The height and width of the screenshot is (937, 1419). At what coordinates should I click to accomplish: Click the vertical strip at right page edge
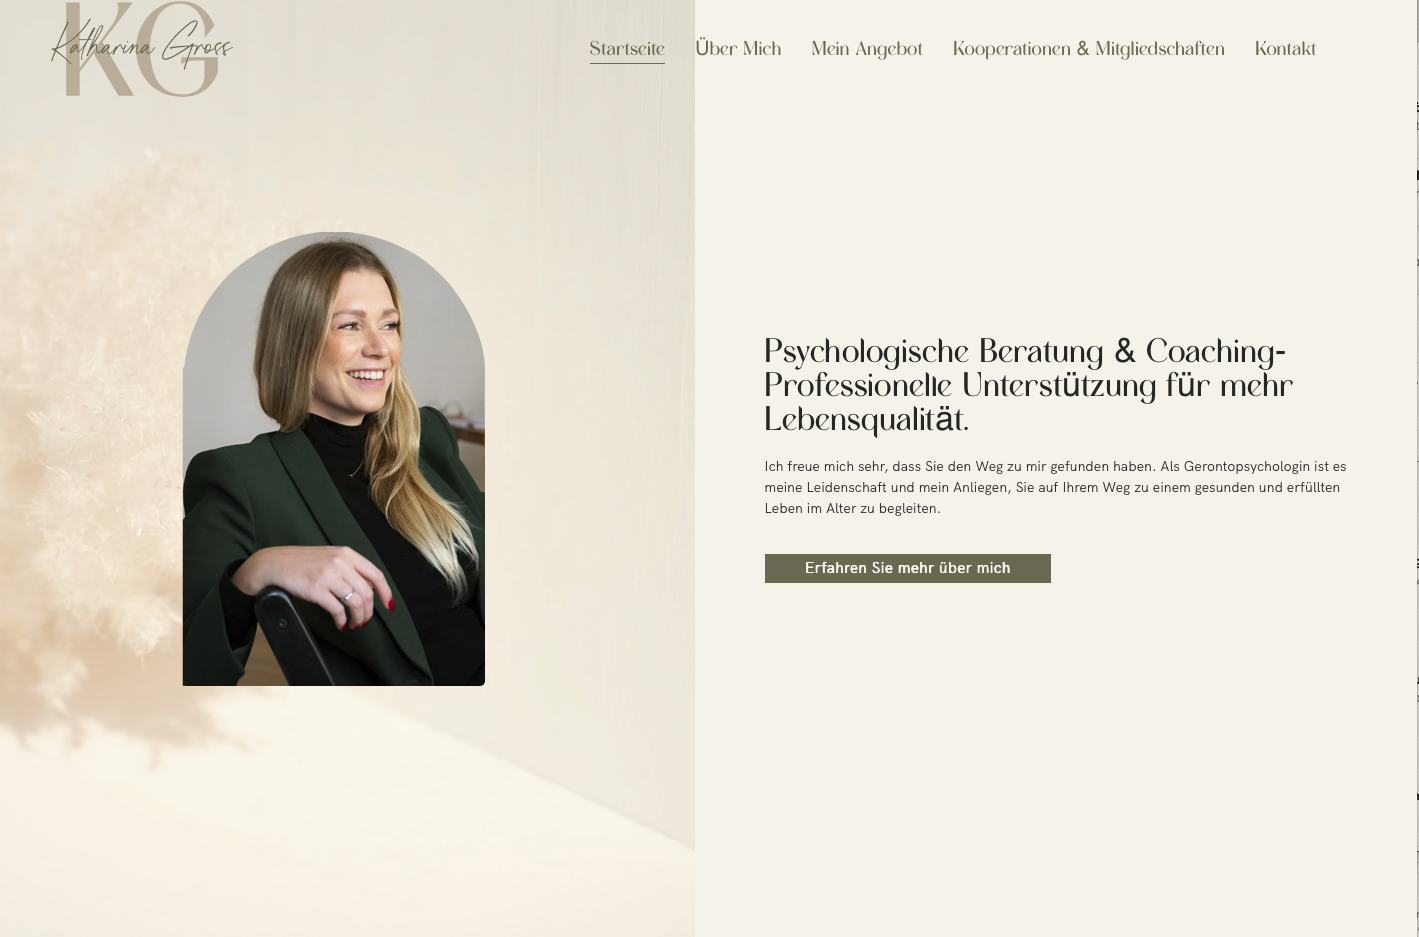(x=1417, y=468)
